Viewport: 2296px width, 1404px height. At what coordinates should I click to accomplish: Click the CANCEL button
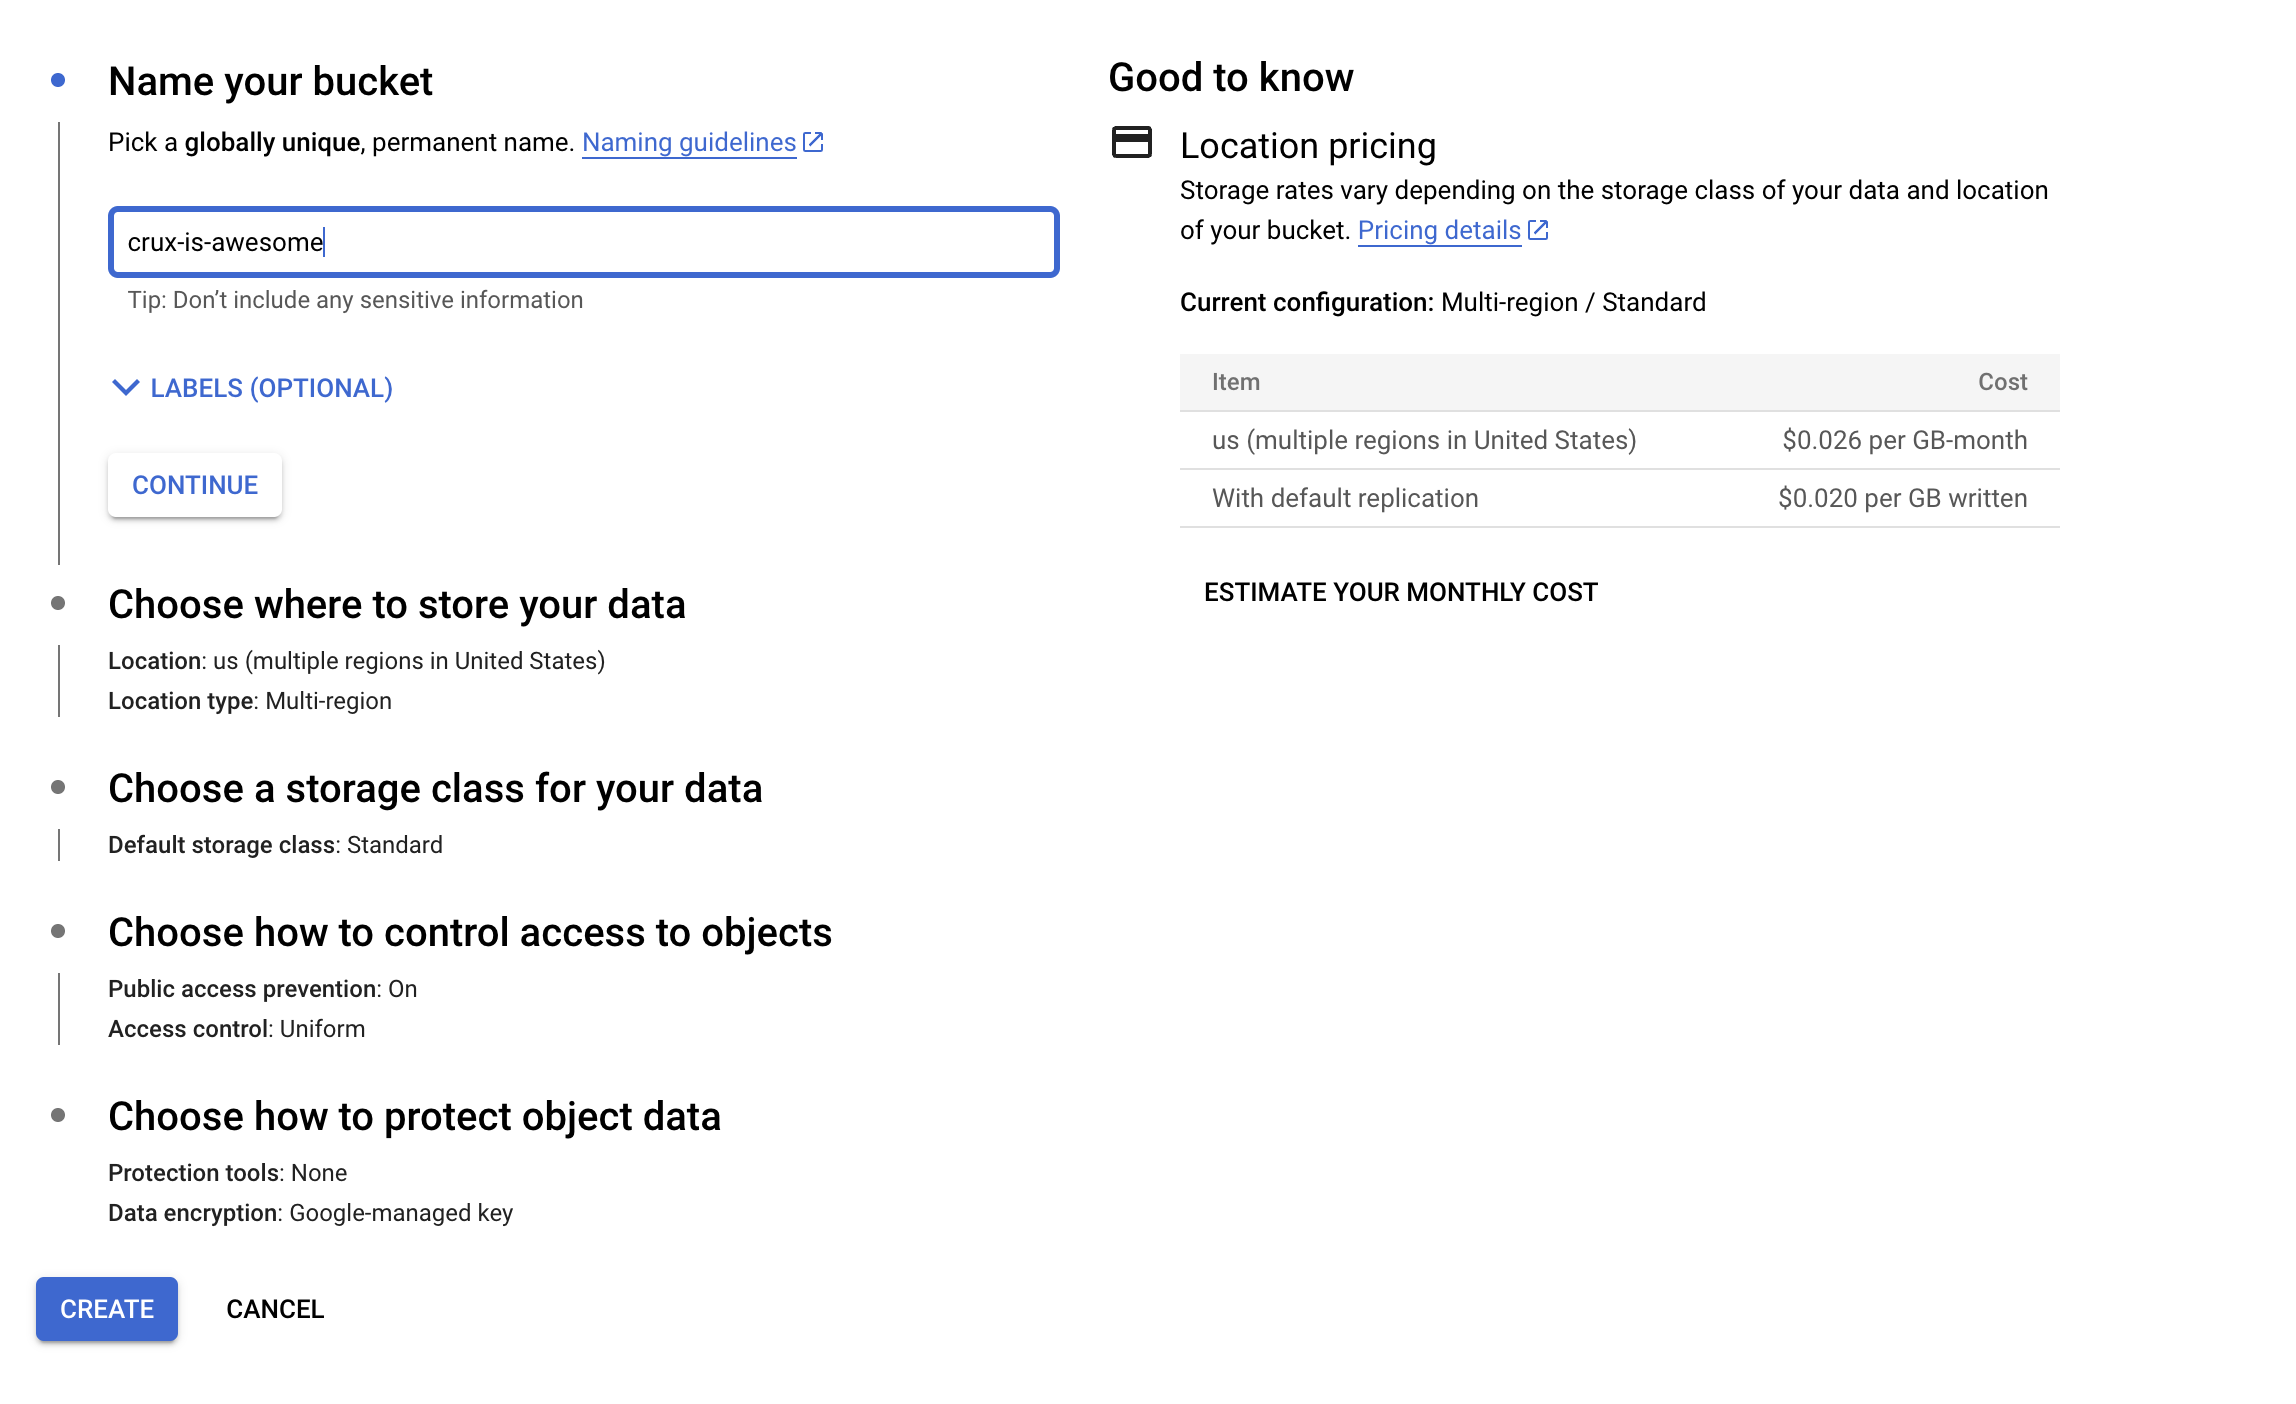coord(275,1309)
